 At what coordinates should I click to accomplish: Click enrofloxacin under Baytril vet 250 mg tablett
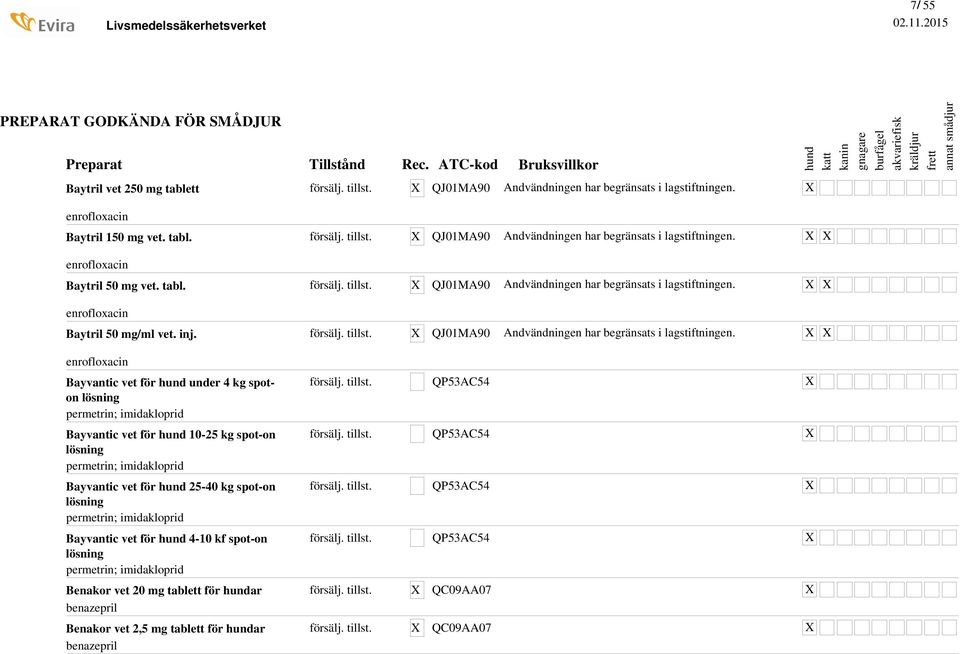(x=97, y=216)
